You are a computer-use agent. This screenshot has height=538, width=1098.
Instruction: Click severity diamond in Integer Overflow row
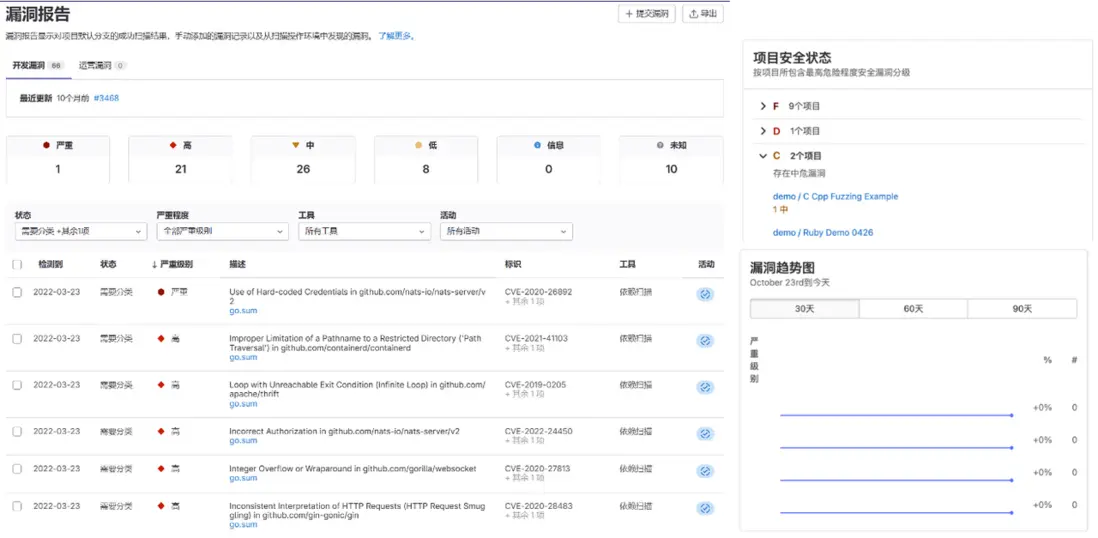click(x=162, y=468)
